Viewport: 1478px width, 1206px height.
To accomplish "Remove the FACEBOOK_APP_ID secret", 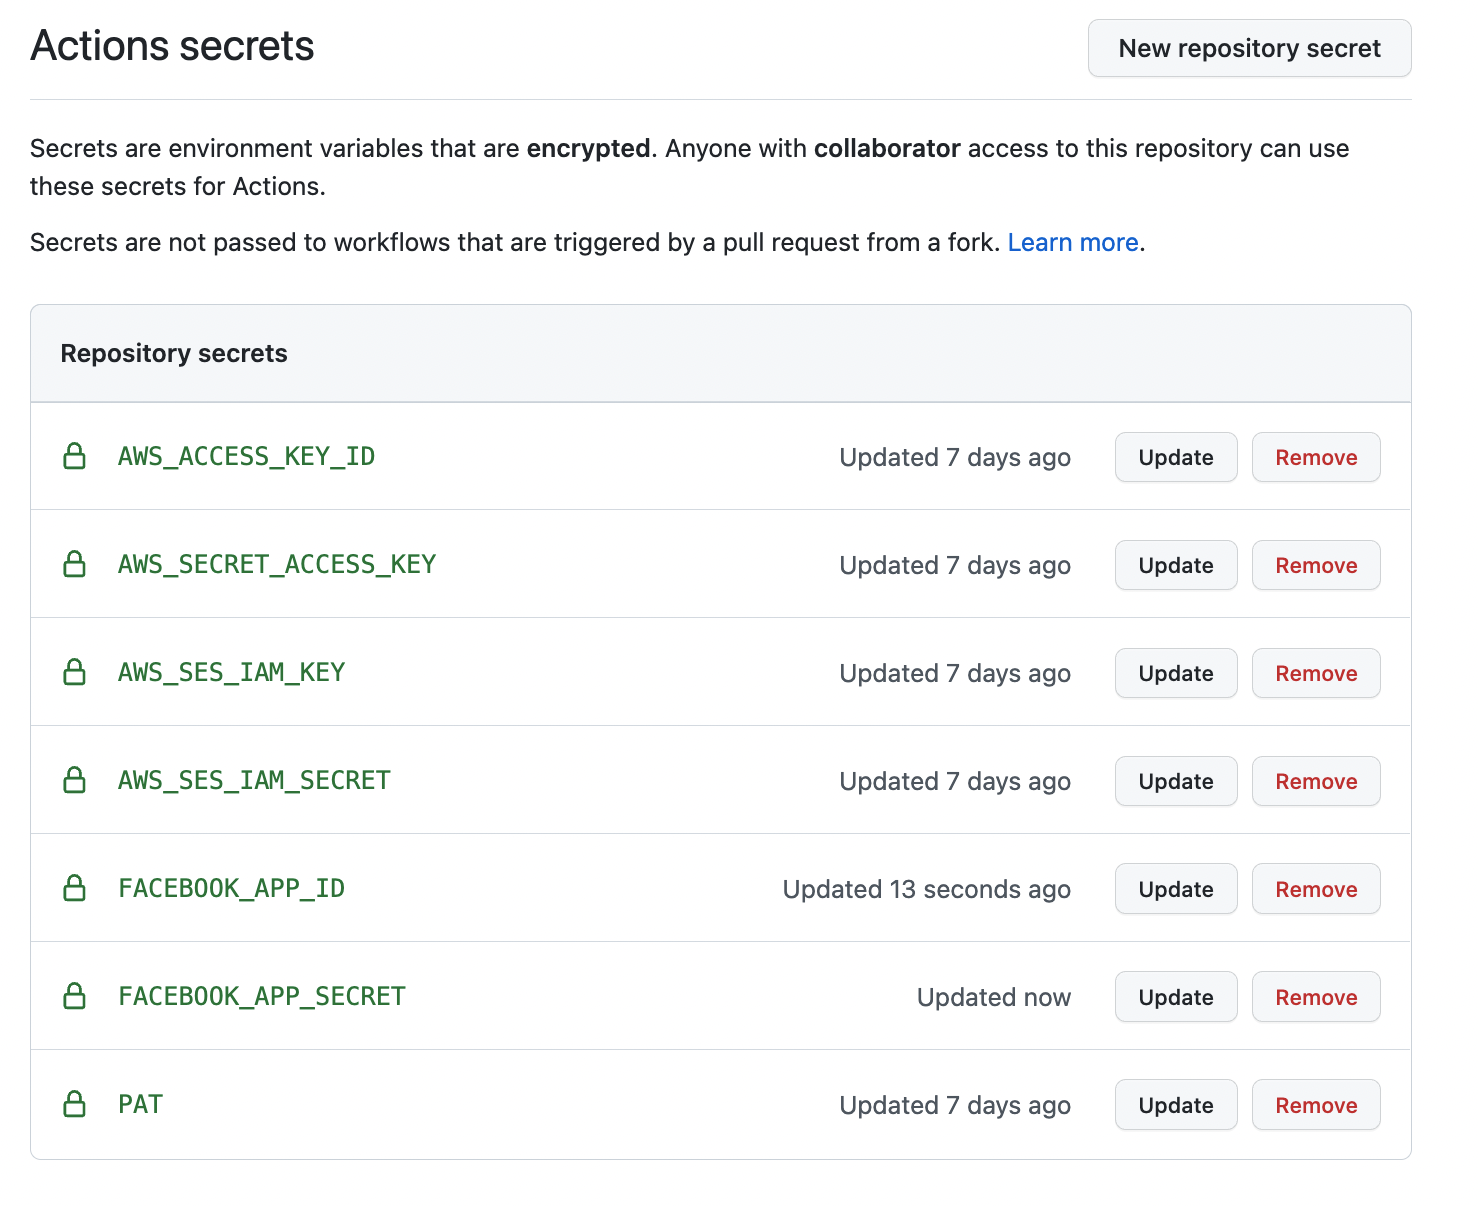I will 1315,889.
